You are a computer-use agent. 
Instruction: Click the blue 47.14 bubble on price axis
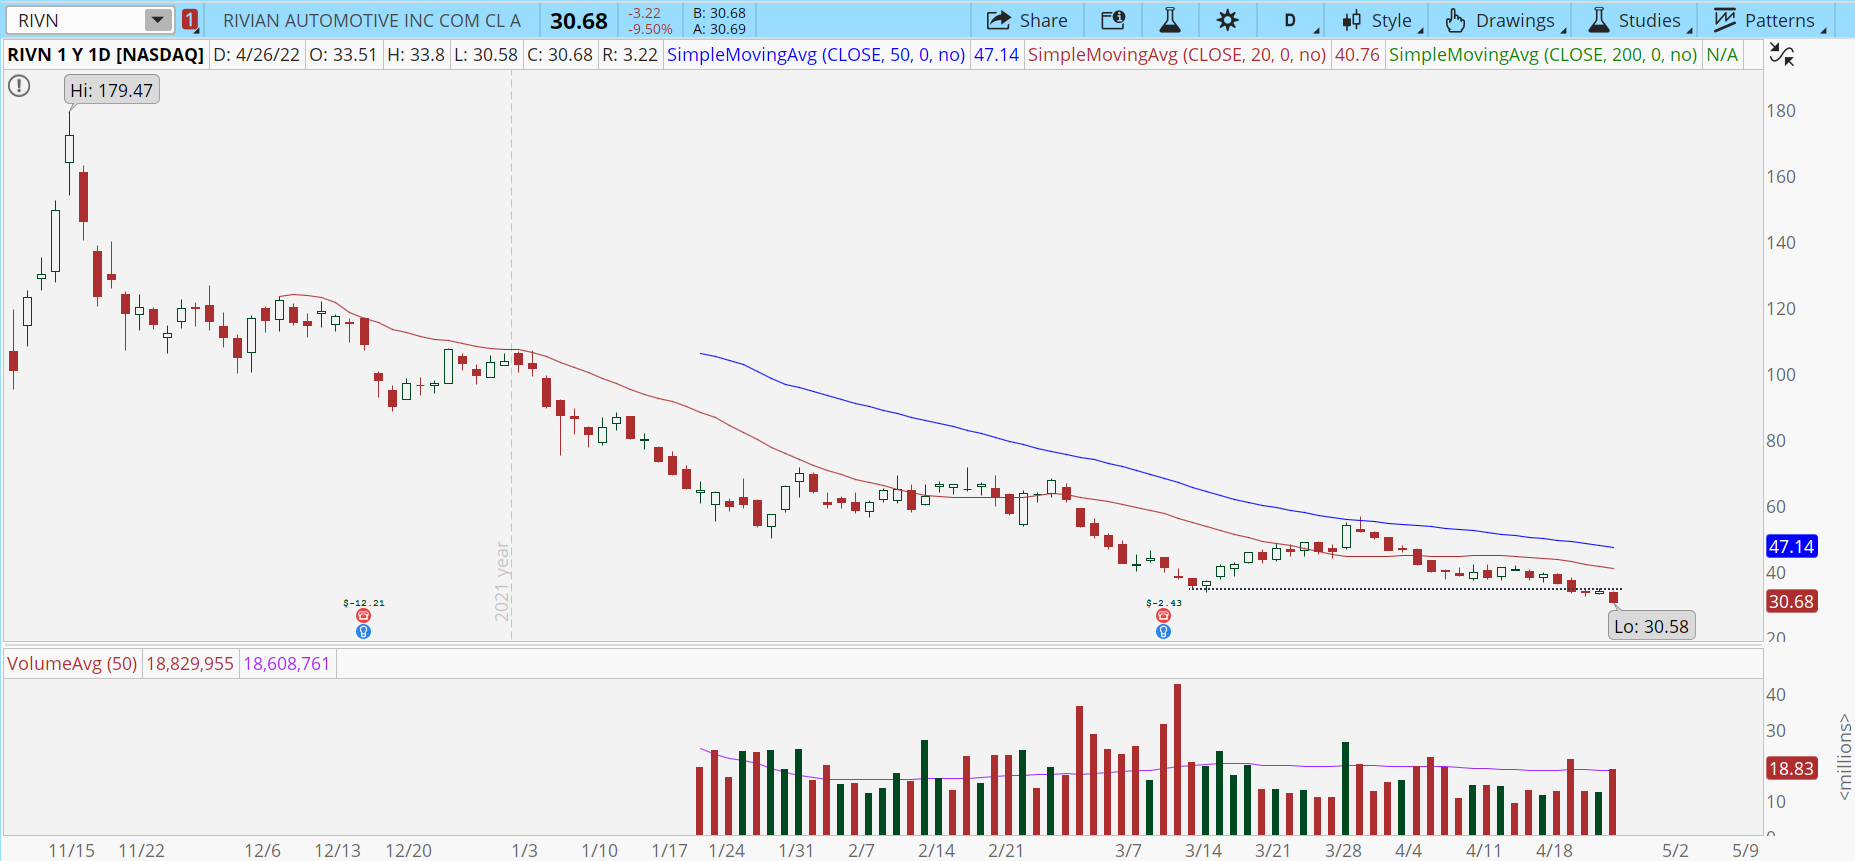tap(1791, 546)
